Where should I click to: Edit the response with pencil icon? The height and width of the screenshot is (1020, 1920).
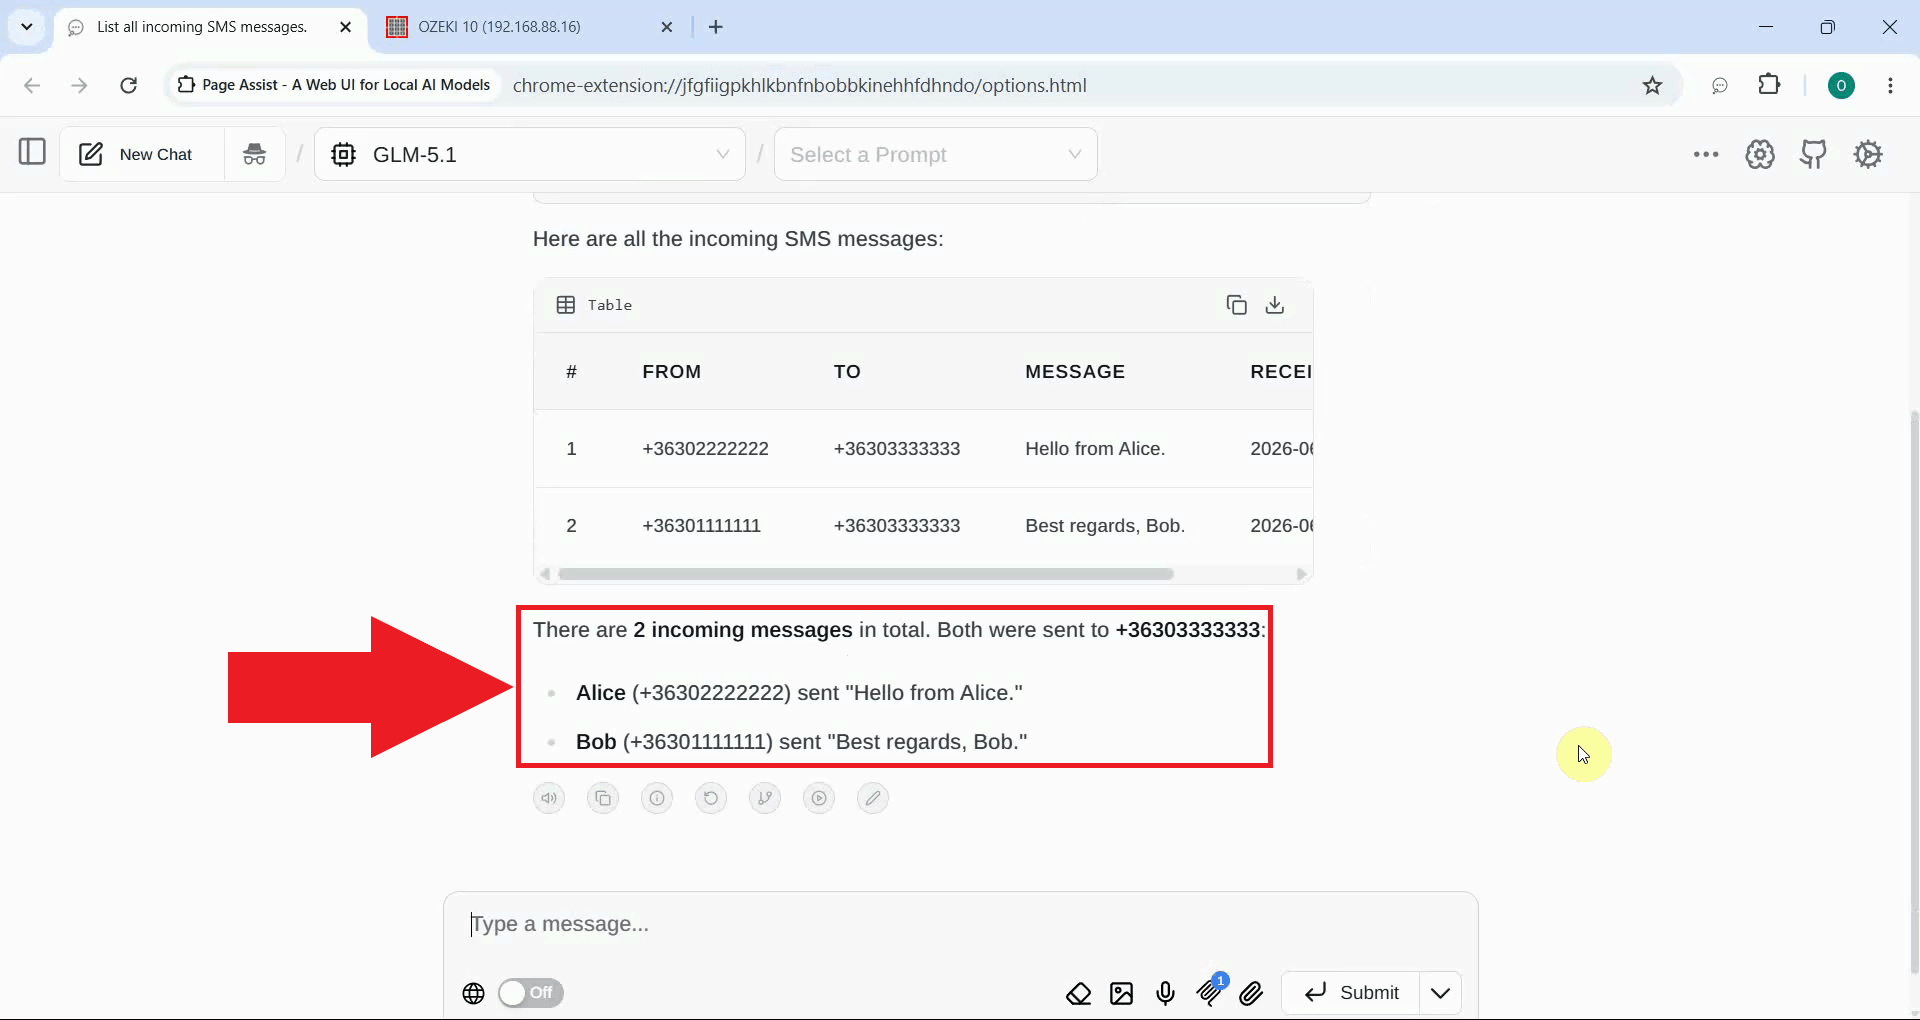point(873,798)
